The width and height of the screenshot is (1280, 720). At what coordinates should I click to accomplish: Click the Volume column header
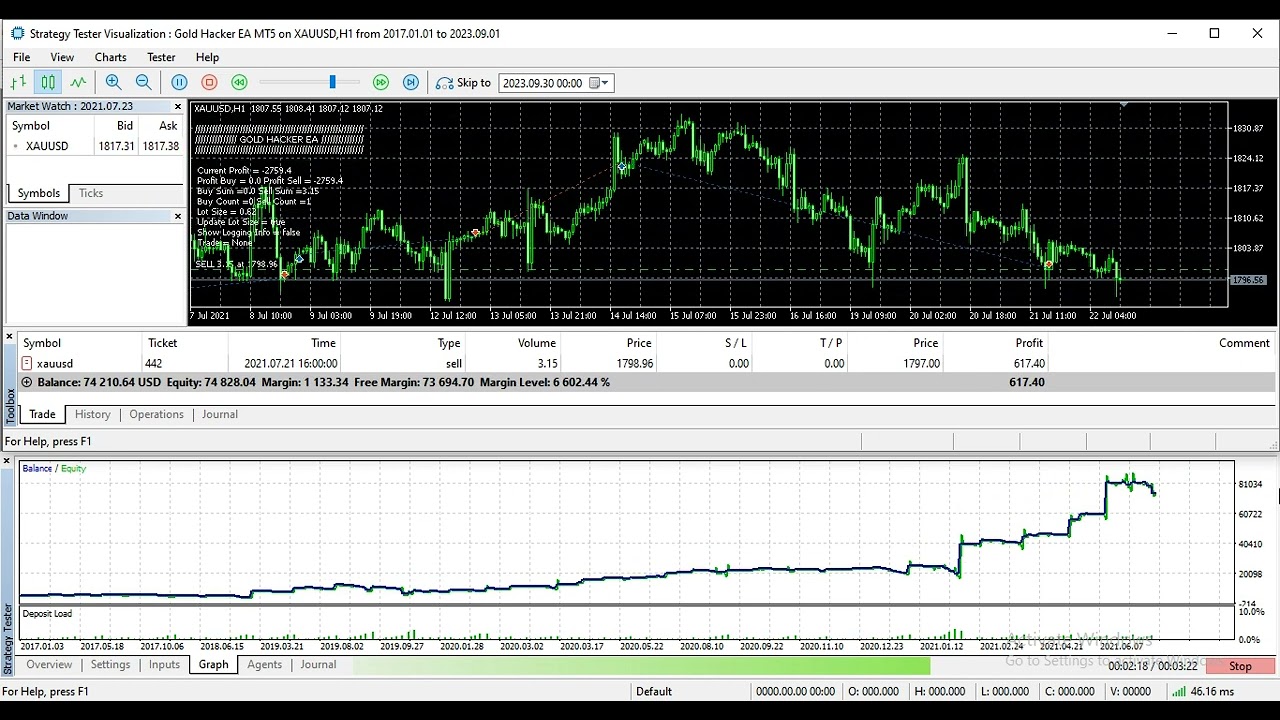point(537,343)
